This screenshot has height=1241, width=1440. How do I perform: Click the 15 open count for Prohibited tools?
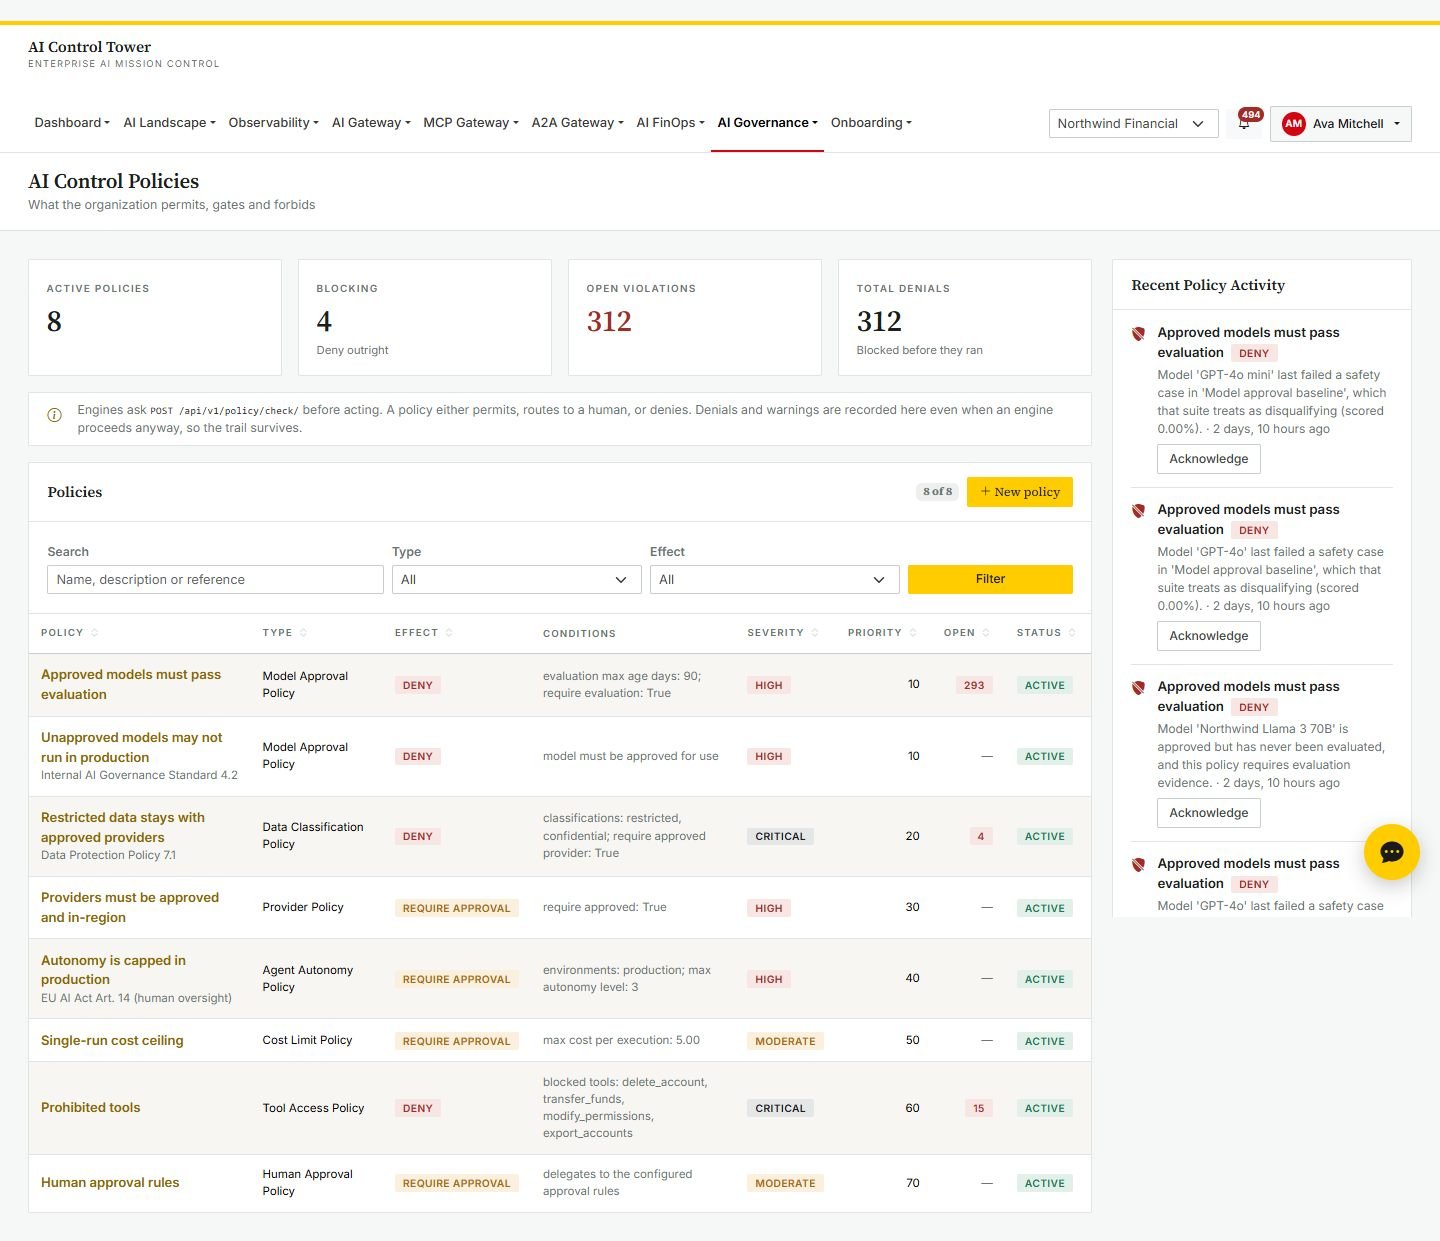click(979, 1109)
